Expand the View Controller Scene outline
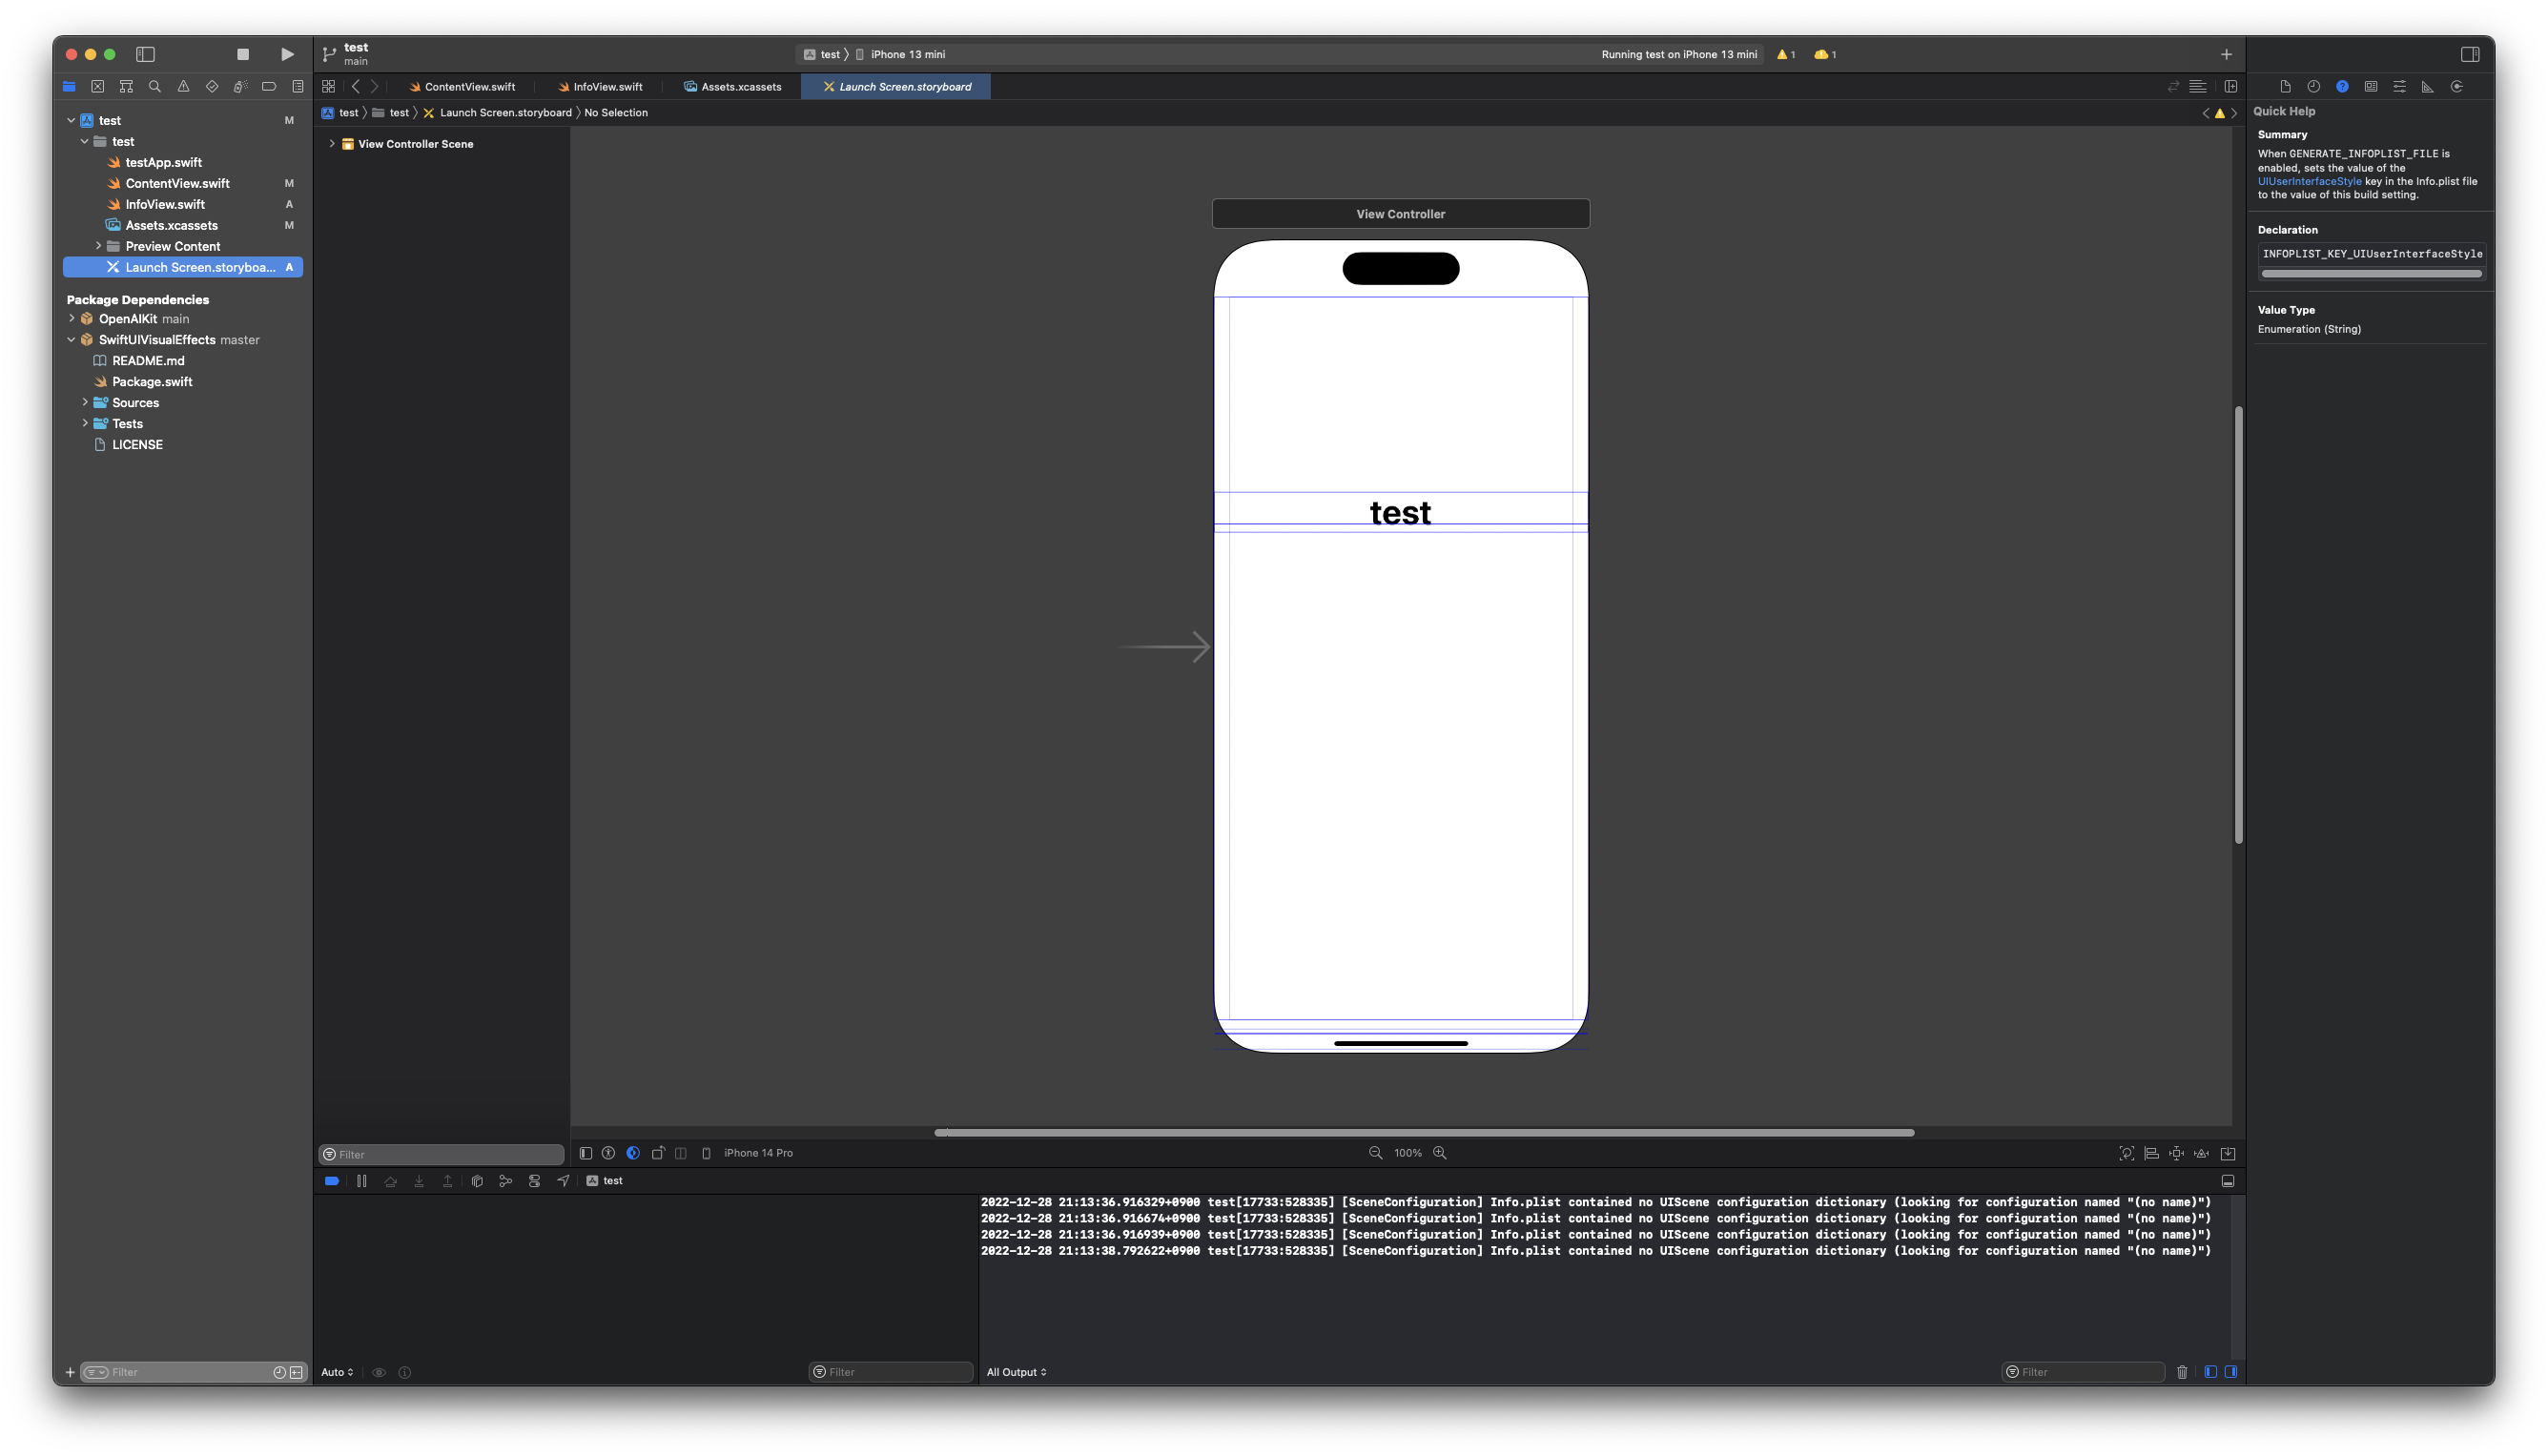The height and width of the screenshot is (1456, 2548). (332, 144)
